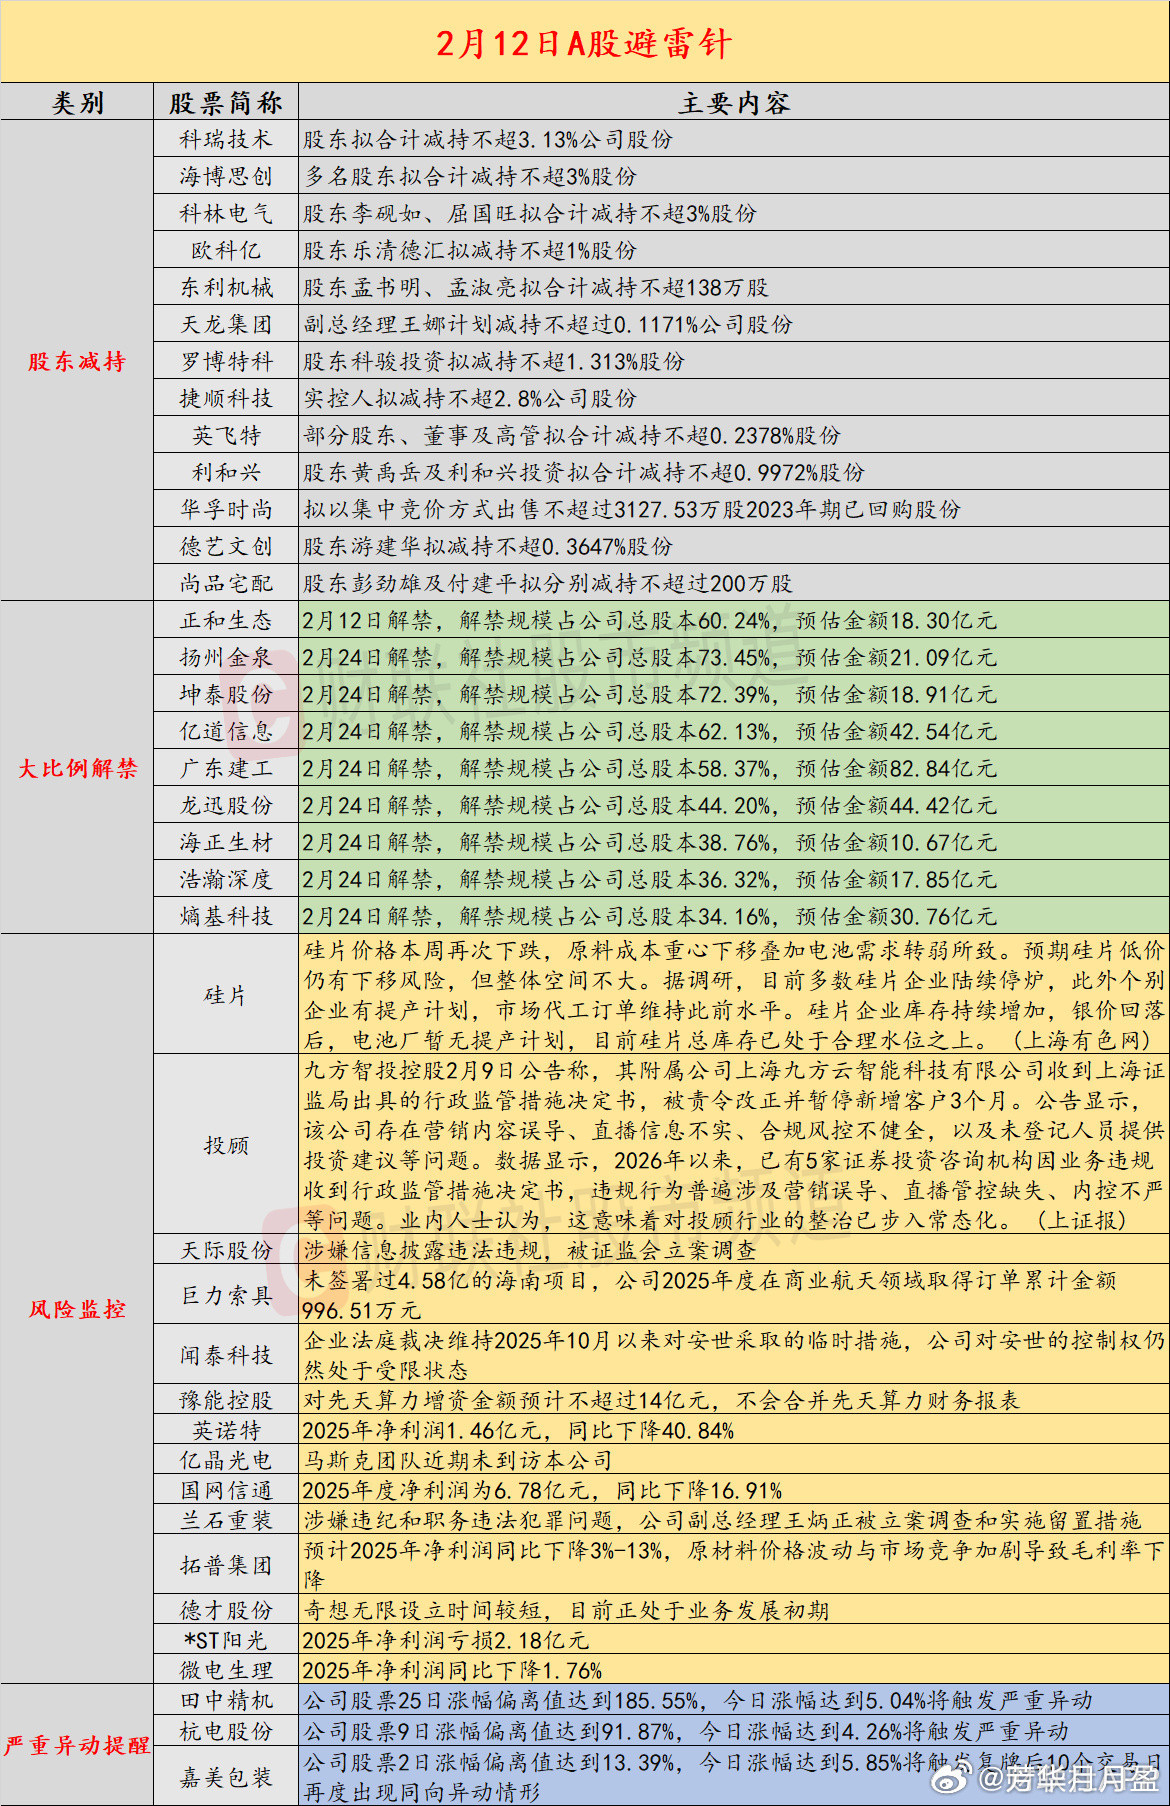This screenshot has height=1806, width=1170.
Task: Click stock name '闻泰科技'
Action: (226, 1355)
